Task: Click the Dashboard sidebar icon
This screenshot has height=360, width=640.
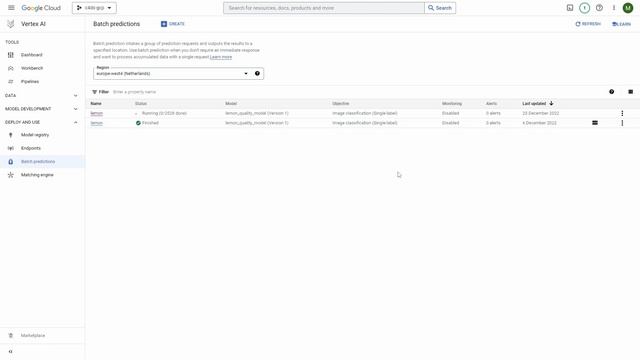Action: [11, 55]
